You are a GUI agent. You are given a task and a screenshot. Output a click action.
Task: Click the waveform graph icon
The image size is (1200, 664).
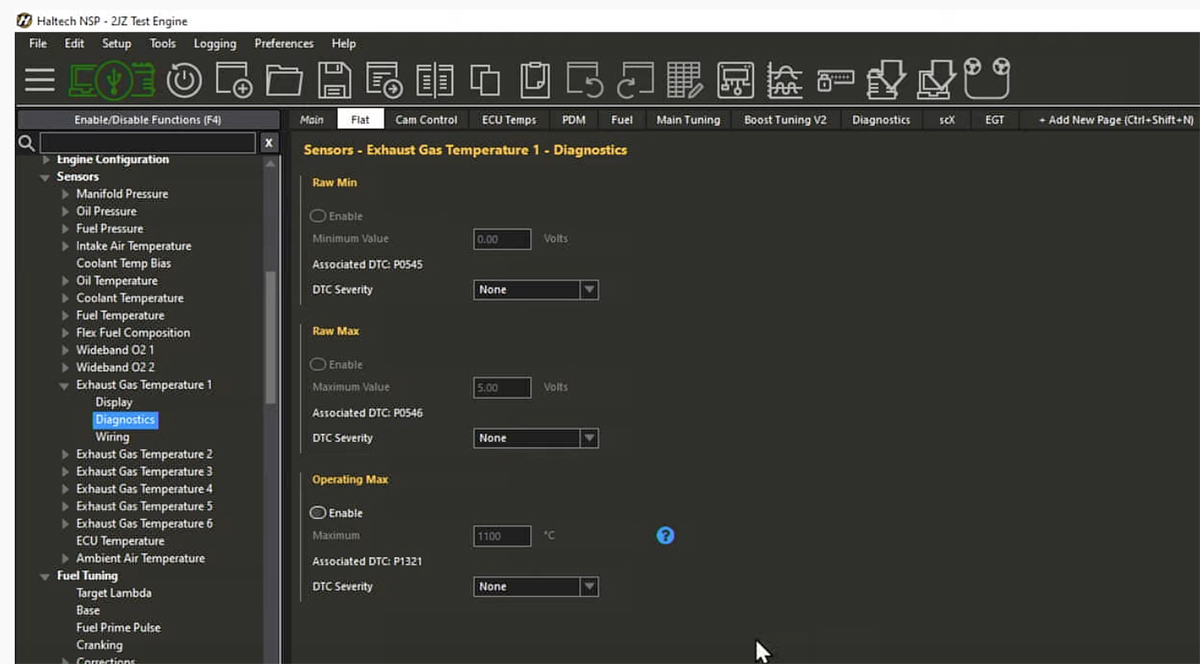coord(785,80)
